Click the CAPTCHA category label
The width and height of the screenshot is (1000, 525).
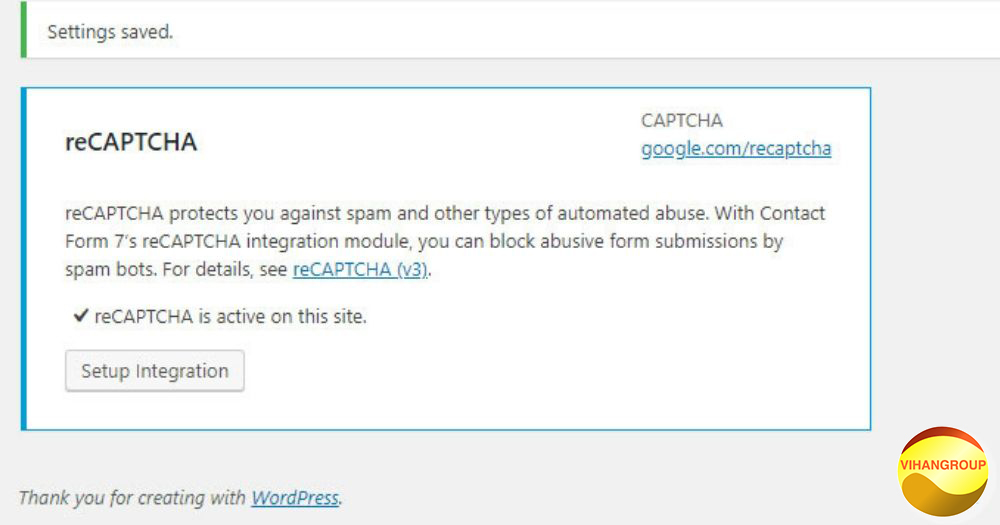(682, 121)
